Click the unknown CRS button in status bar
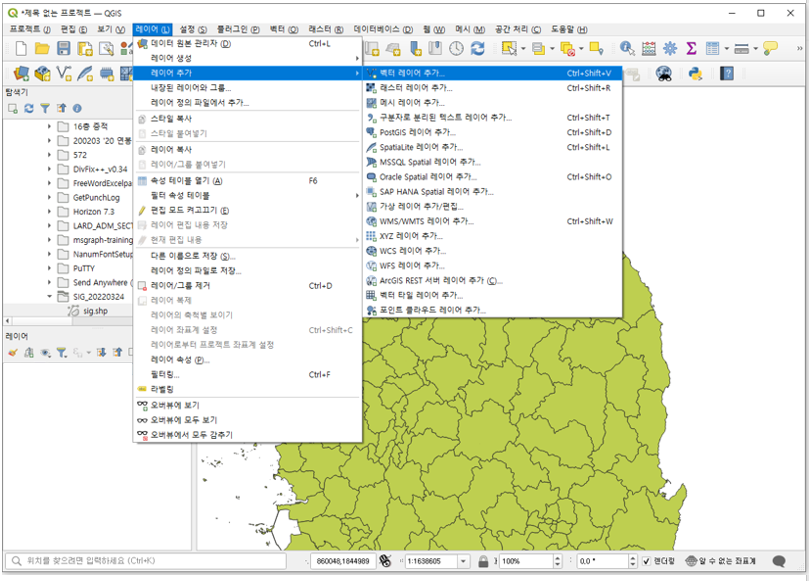This screenshot has height=581, width=809. (720, 561)
